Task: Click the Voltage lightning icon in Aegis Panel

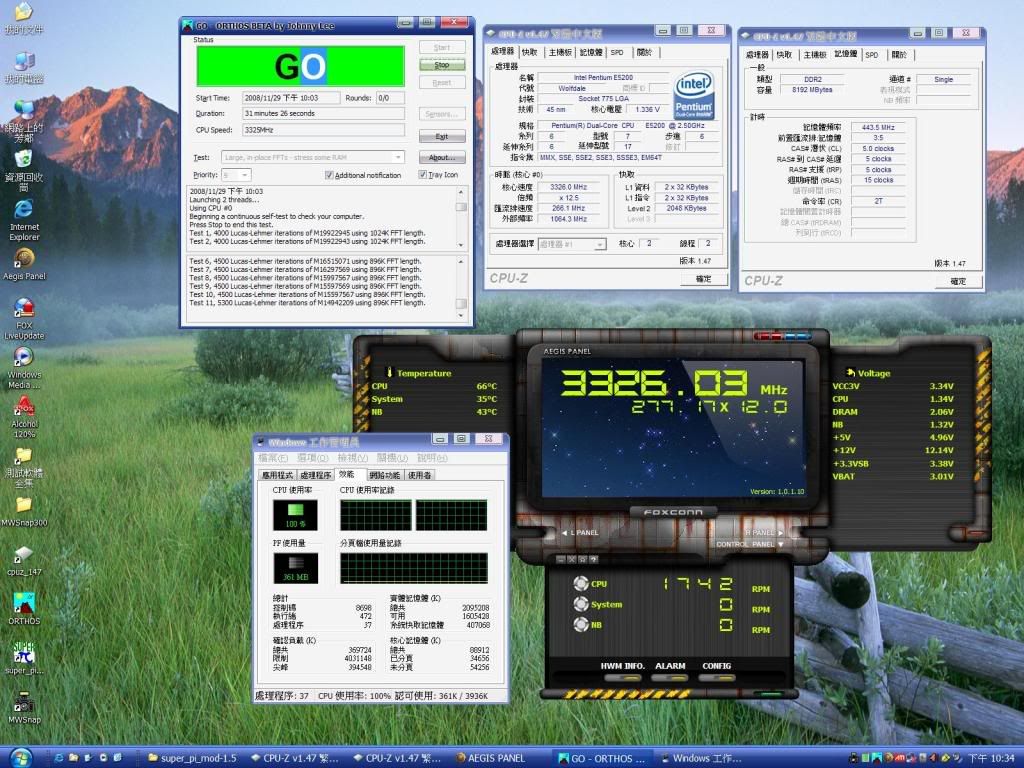Action: pos(850,372)
